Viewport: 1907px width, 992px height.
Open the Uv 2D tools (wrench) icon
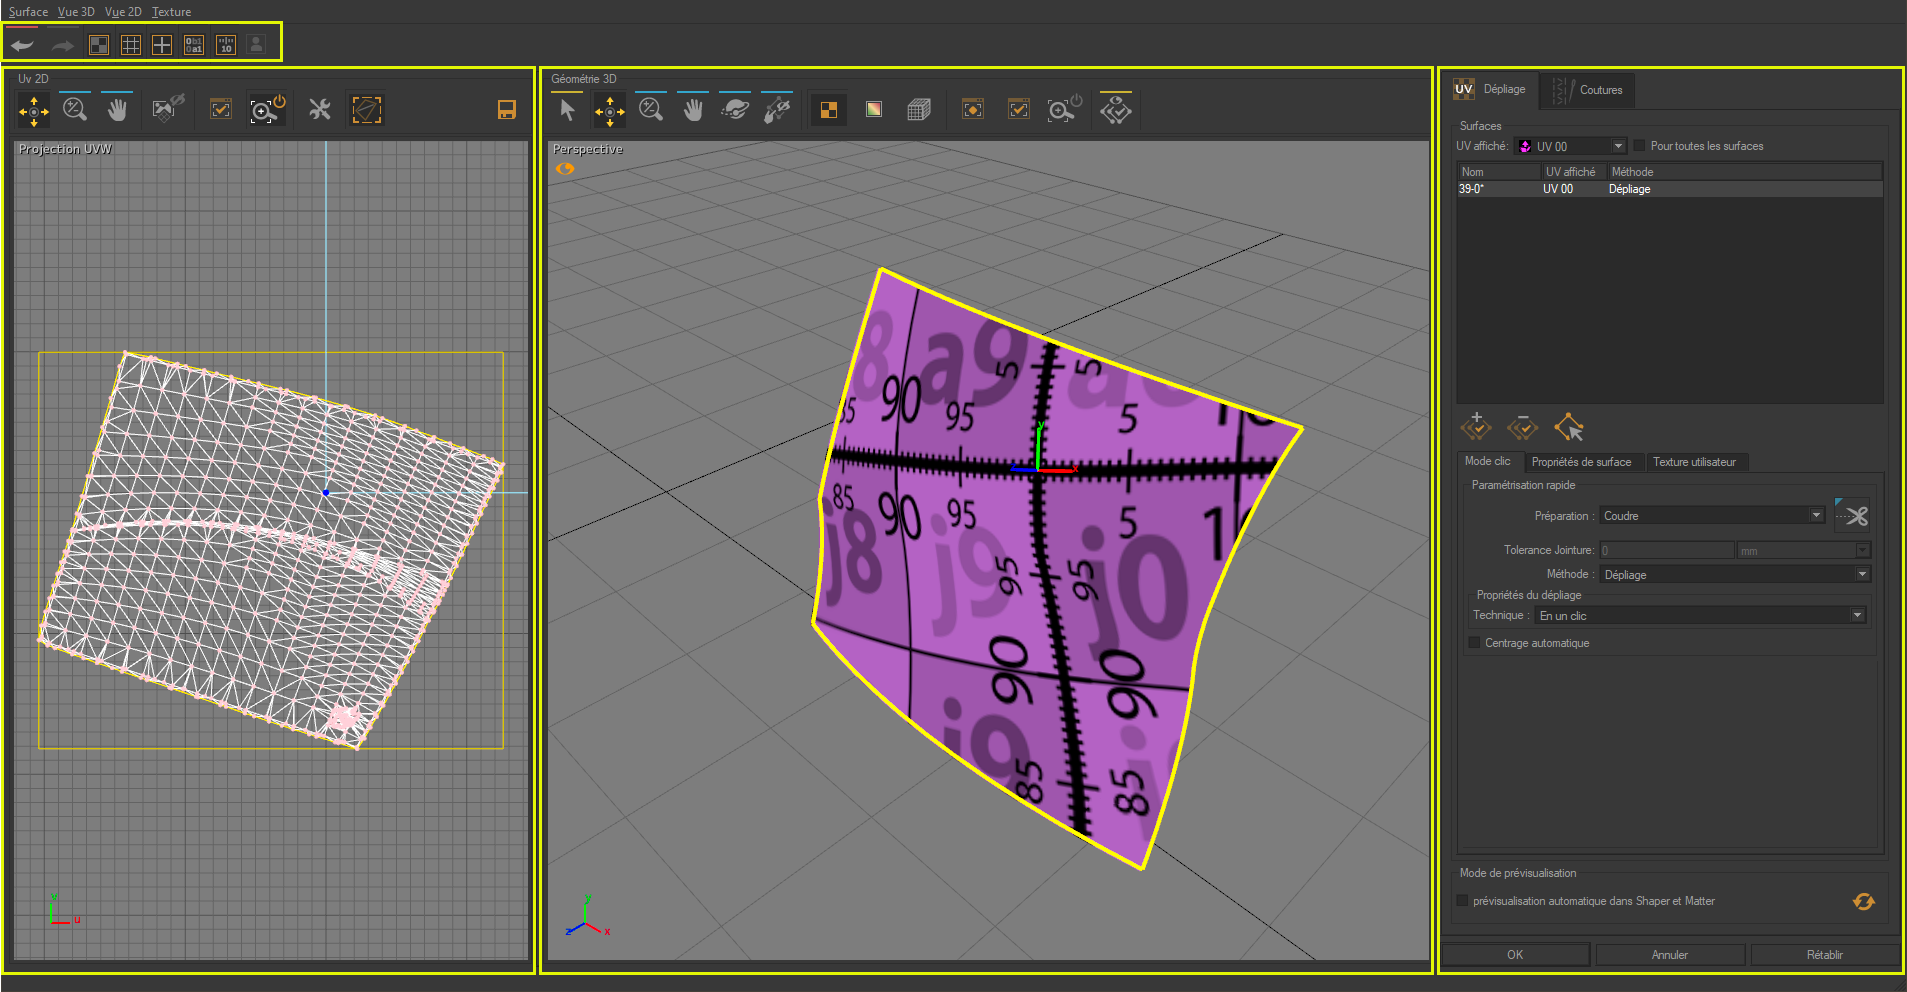coord(318,109)
